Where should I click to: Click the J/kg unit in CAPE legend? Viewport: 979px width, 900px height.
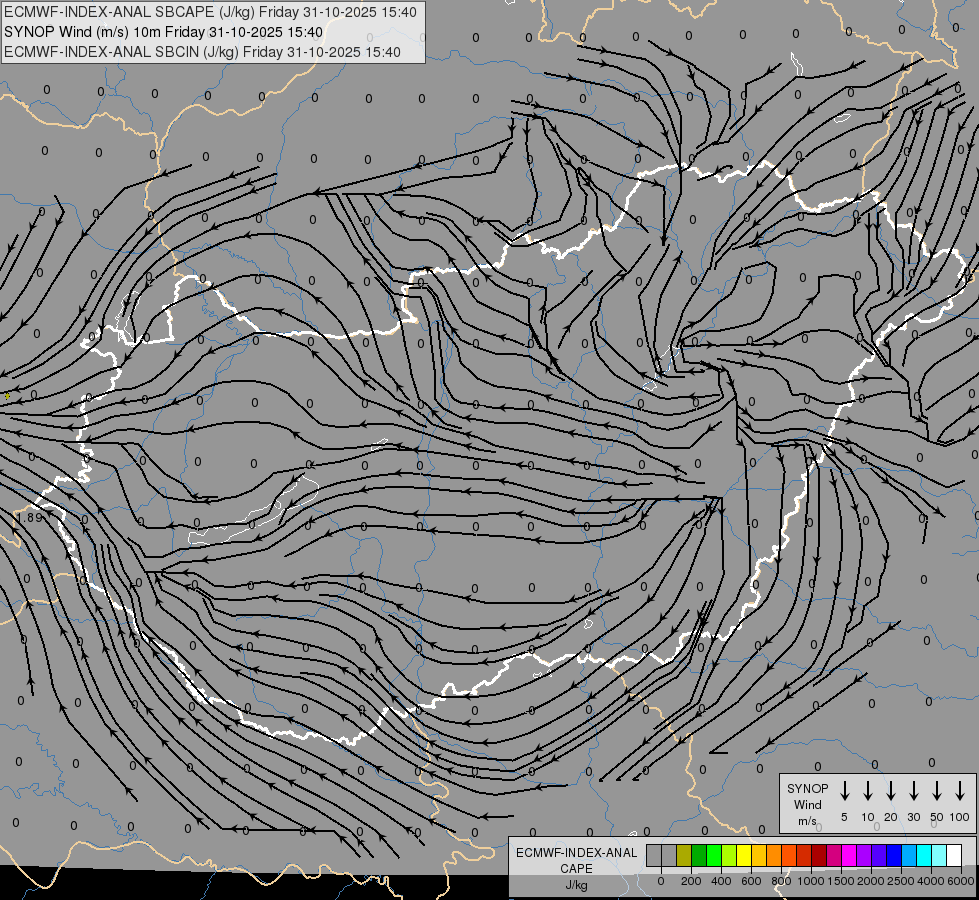(576, 885)
